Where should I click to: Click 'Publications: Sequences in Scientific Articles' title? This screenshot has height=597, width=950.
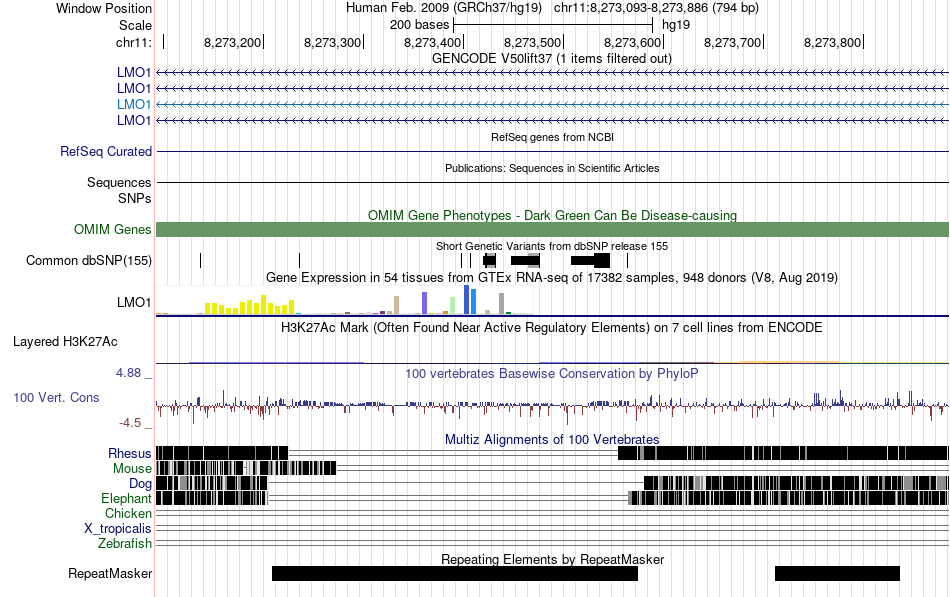pyautogui.click(x=552, y=168)
